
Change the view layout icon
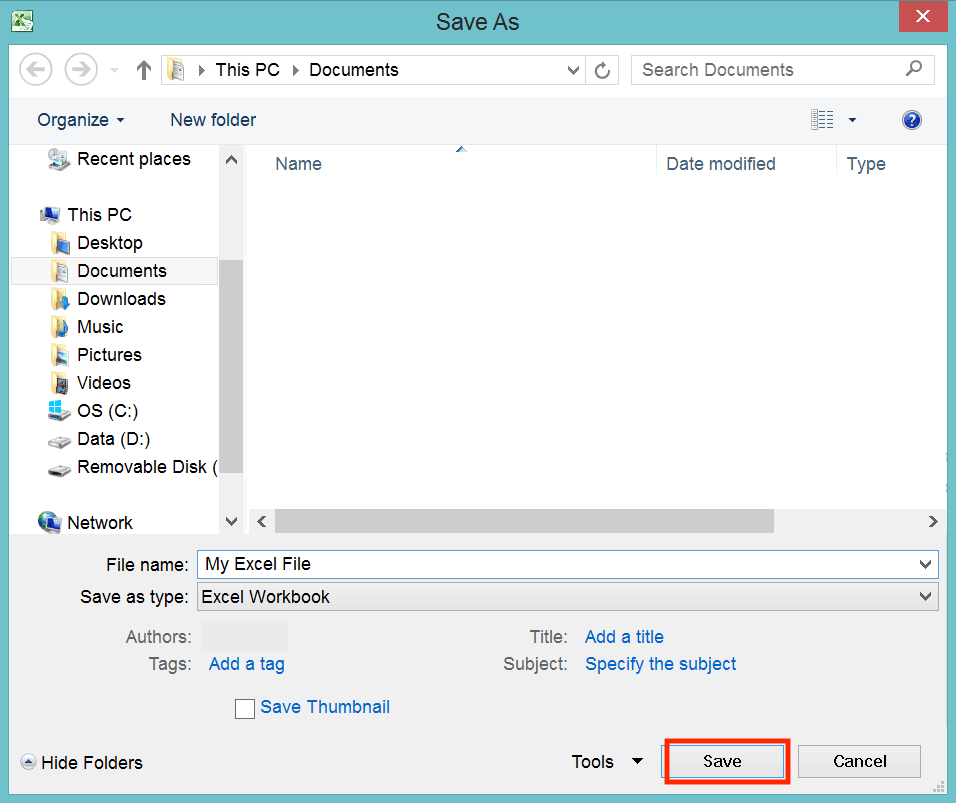(x=822, y=120)
